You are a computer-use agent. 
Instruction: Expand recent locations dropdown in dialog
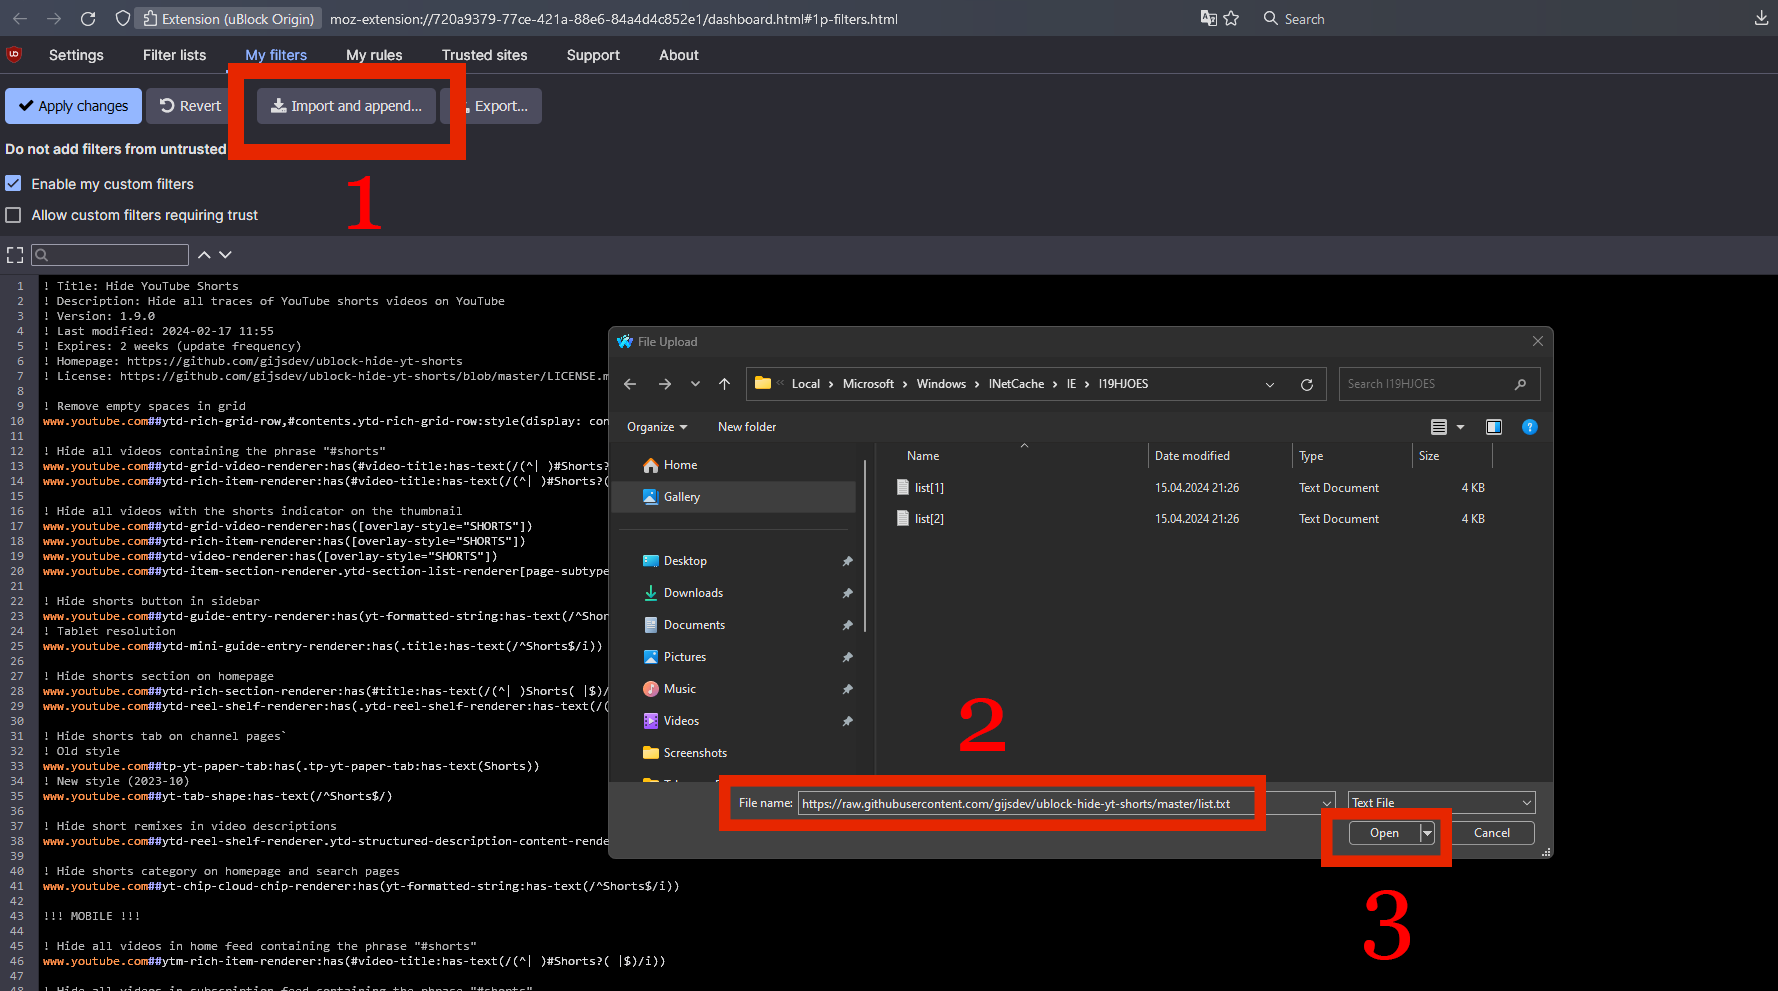click(x=695, y=384)
